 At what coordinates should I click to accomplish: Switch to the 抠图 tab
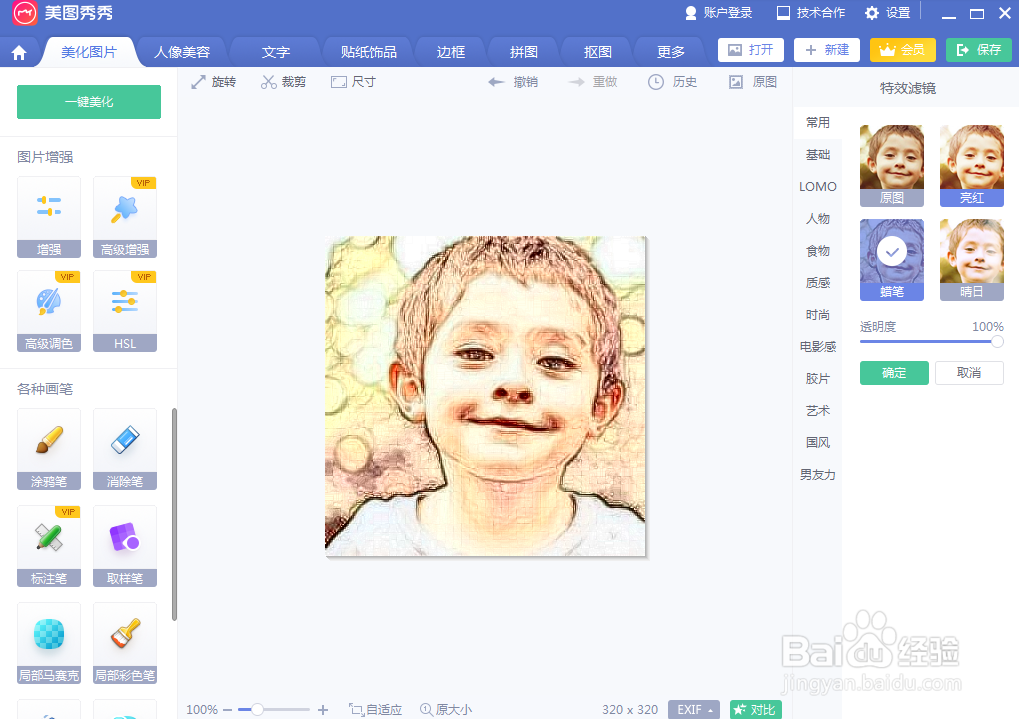click(597, 52)
